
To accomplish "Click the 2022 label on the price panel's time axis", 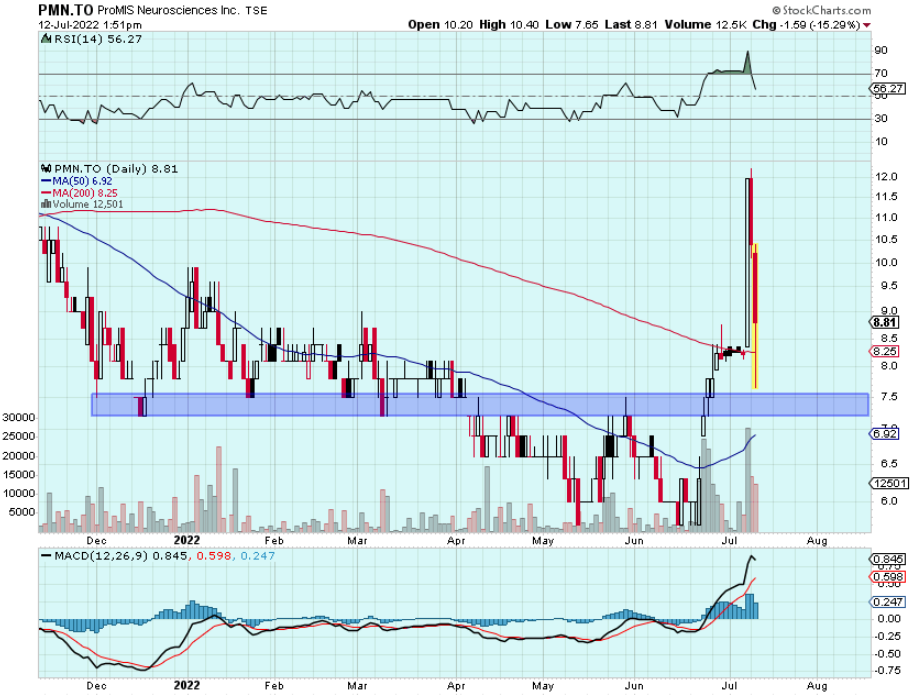I will coord(187,541).
